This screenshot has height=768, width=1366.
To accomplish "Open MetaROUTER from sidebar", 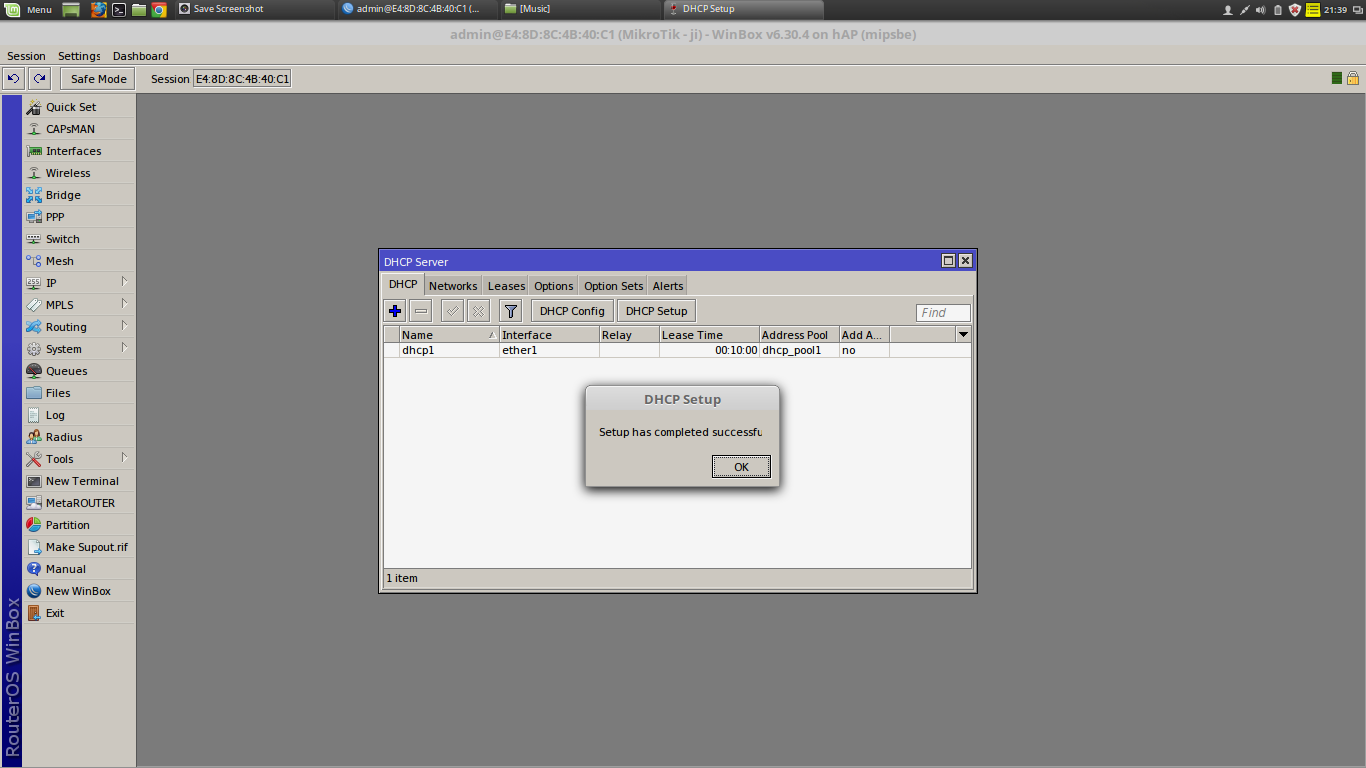I will 79,503.
